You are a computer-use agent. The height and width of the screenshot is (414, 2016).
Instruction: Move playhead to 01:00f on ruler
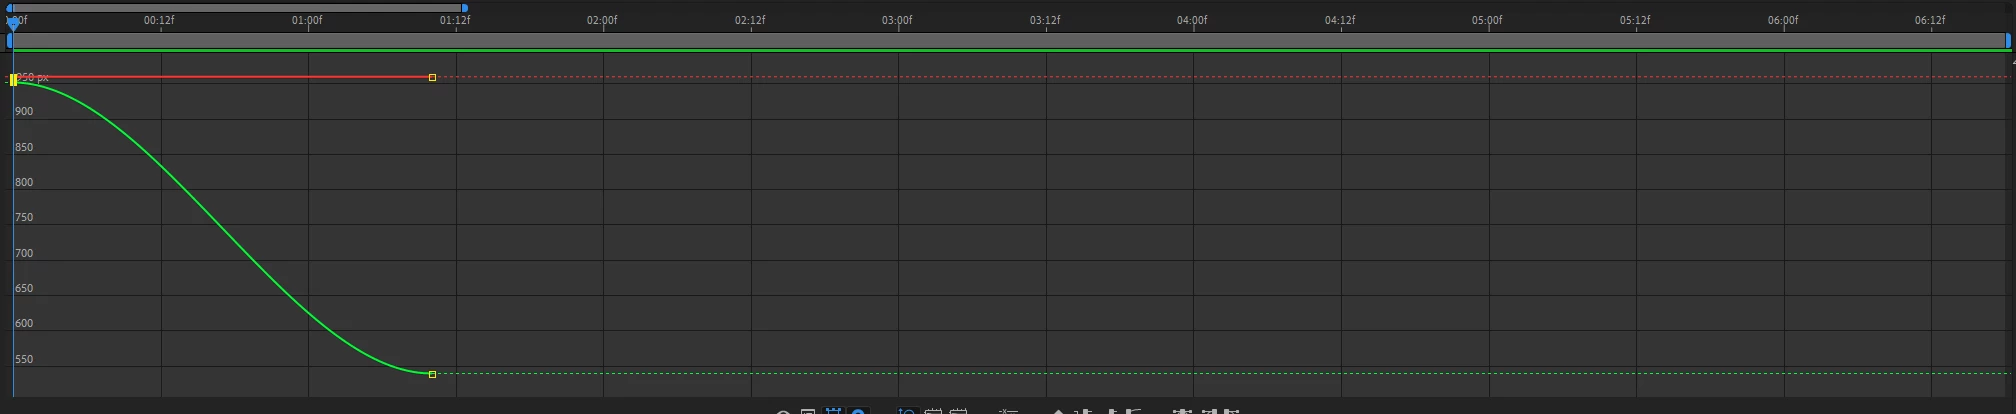[307, 20]
